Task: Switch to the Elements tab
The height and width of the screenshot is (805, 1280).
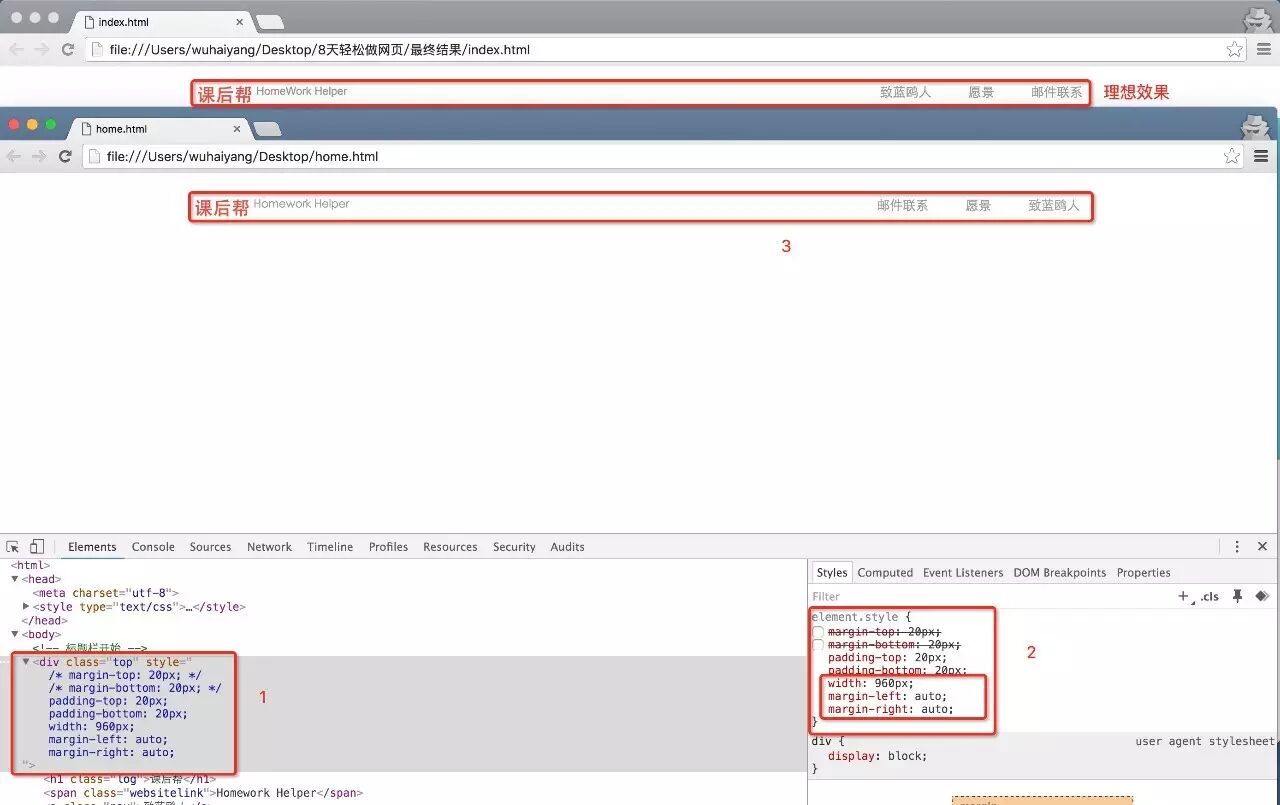Action: coord(92,547)
